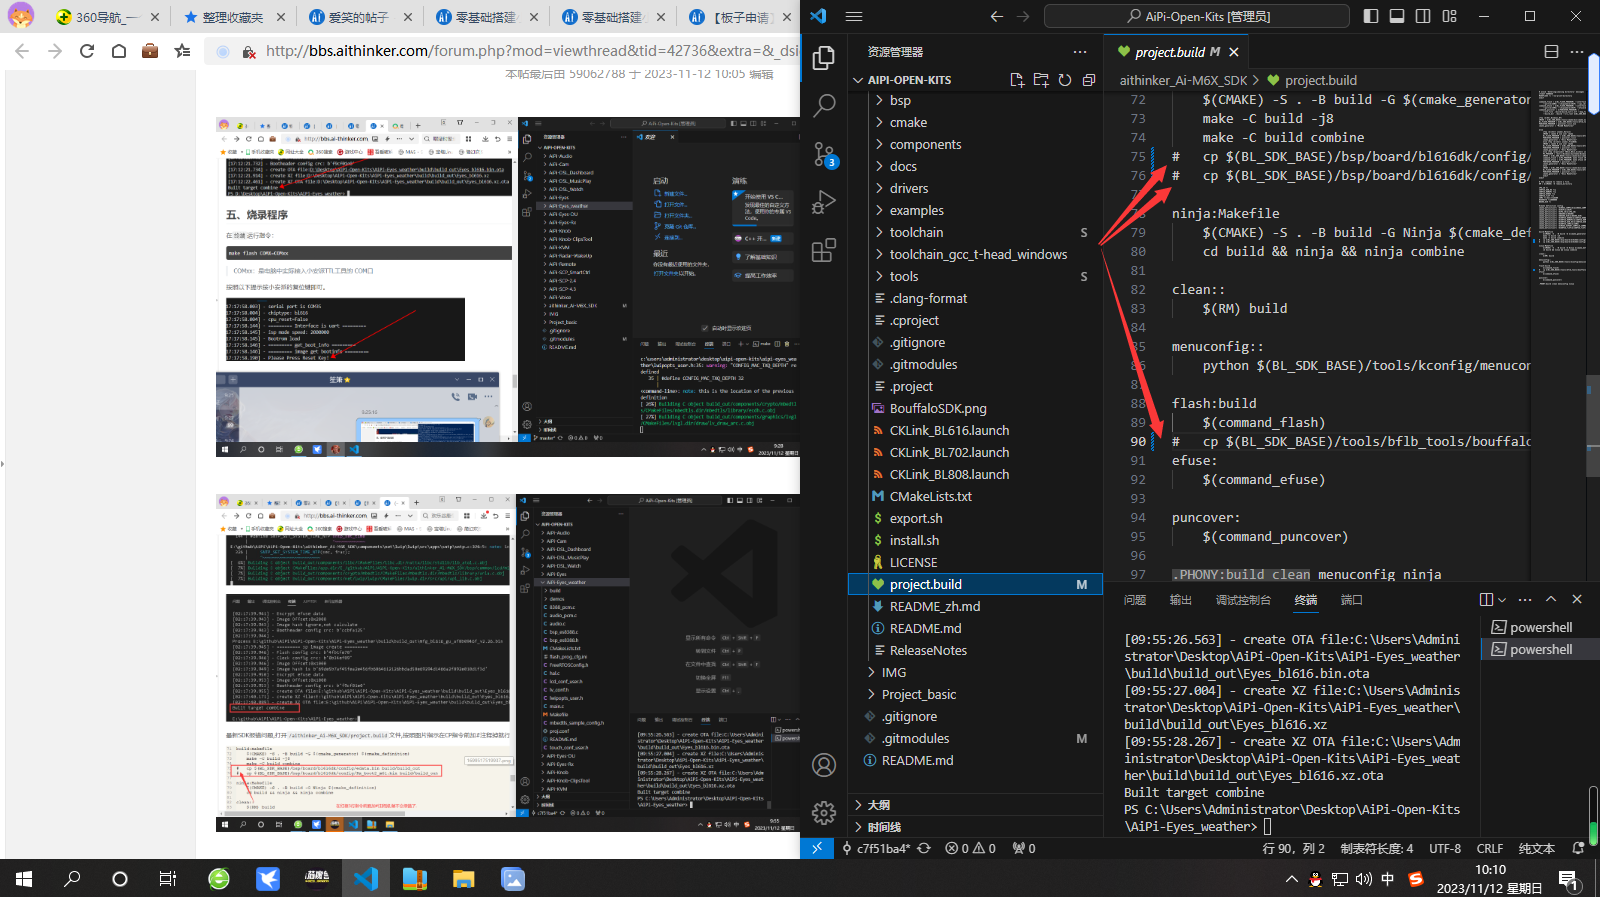Open the editor more actions ellipsis
The image size is (1600, 897).
pos(1577,52)
